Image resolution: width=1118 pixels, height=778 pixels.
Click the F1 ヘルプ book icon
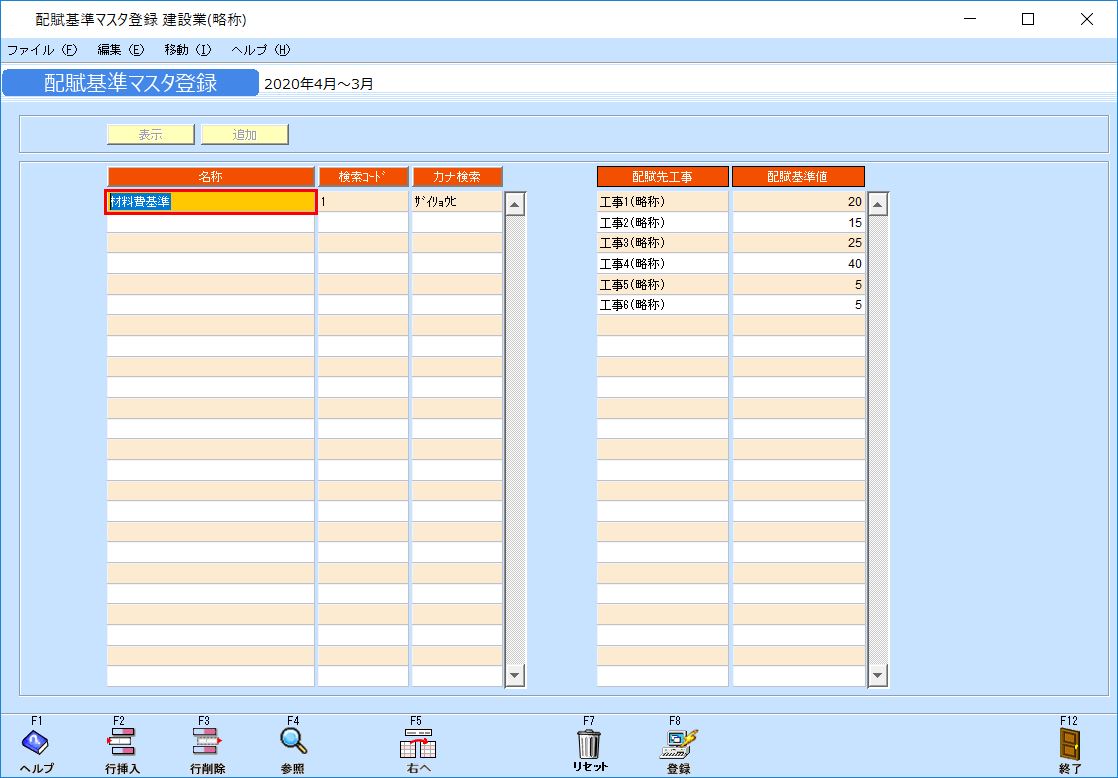click(36, 743)
